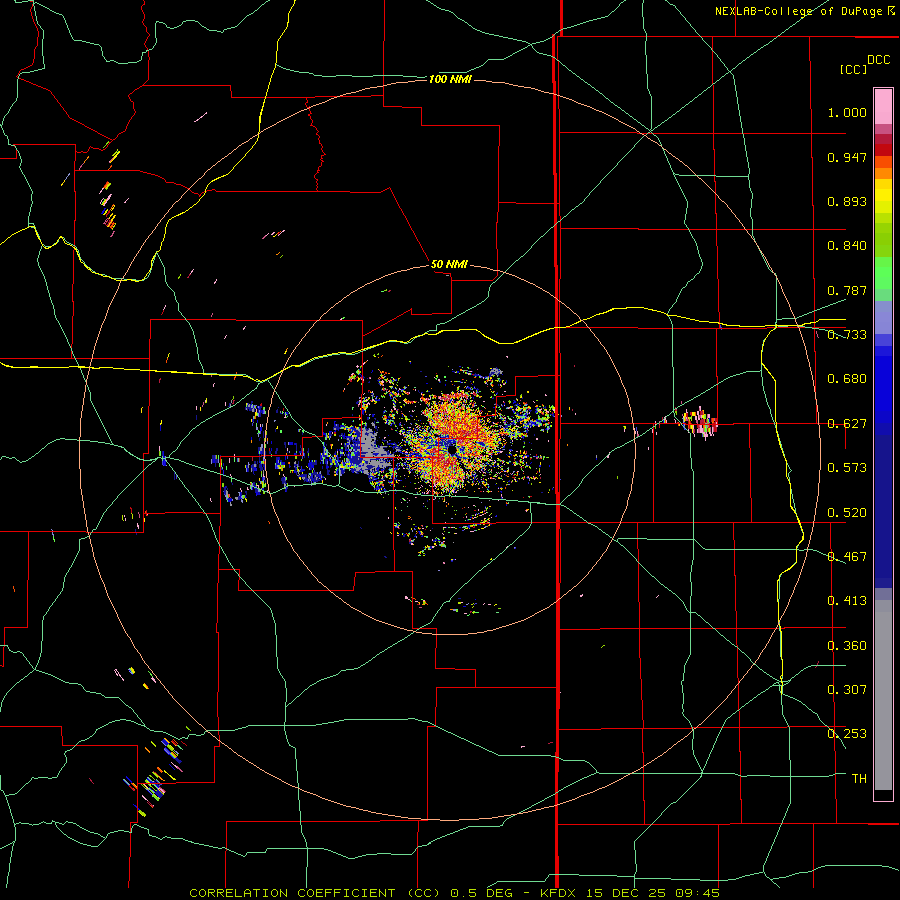The width and height of the screenshot is (900, 900).
Task: Click the 0.253 color scale value
Action: point(847,734)
